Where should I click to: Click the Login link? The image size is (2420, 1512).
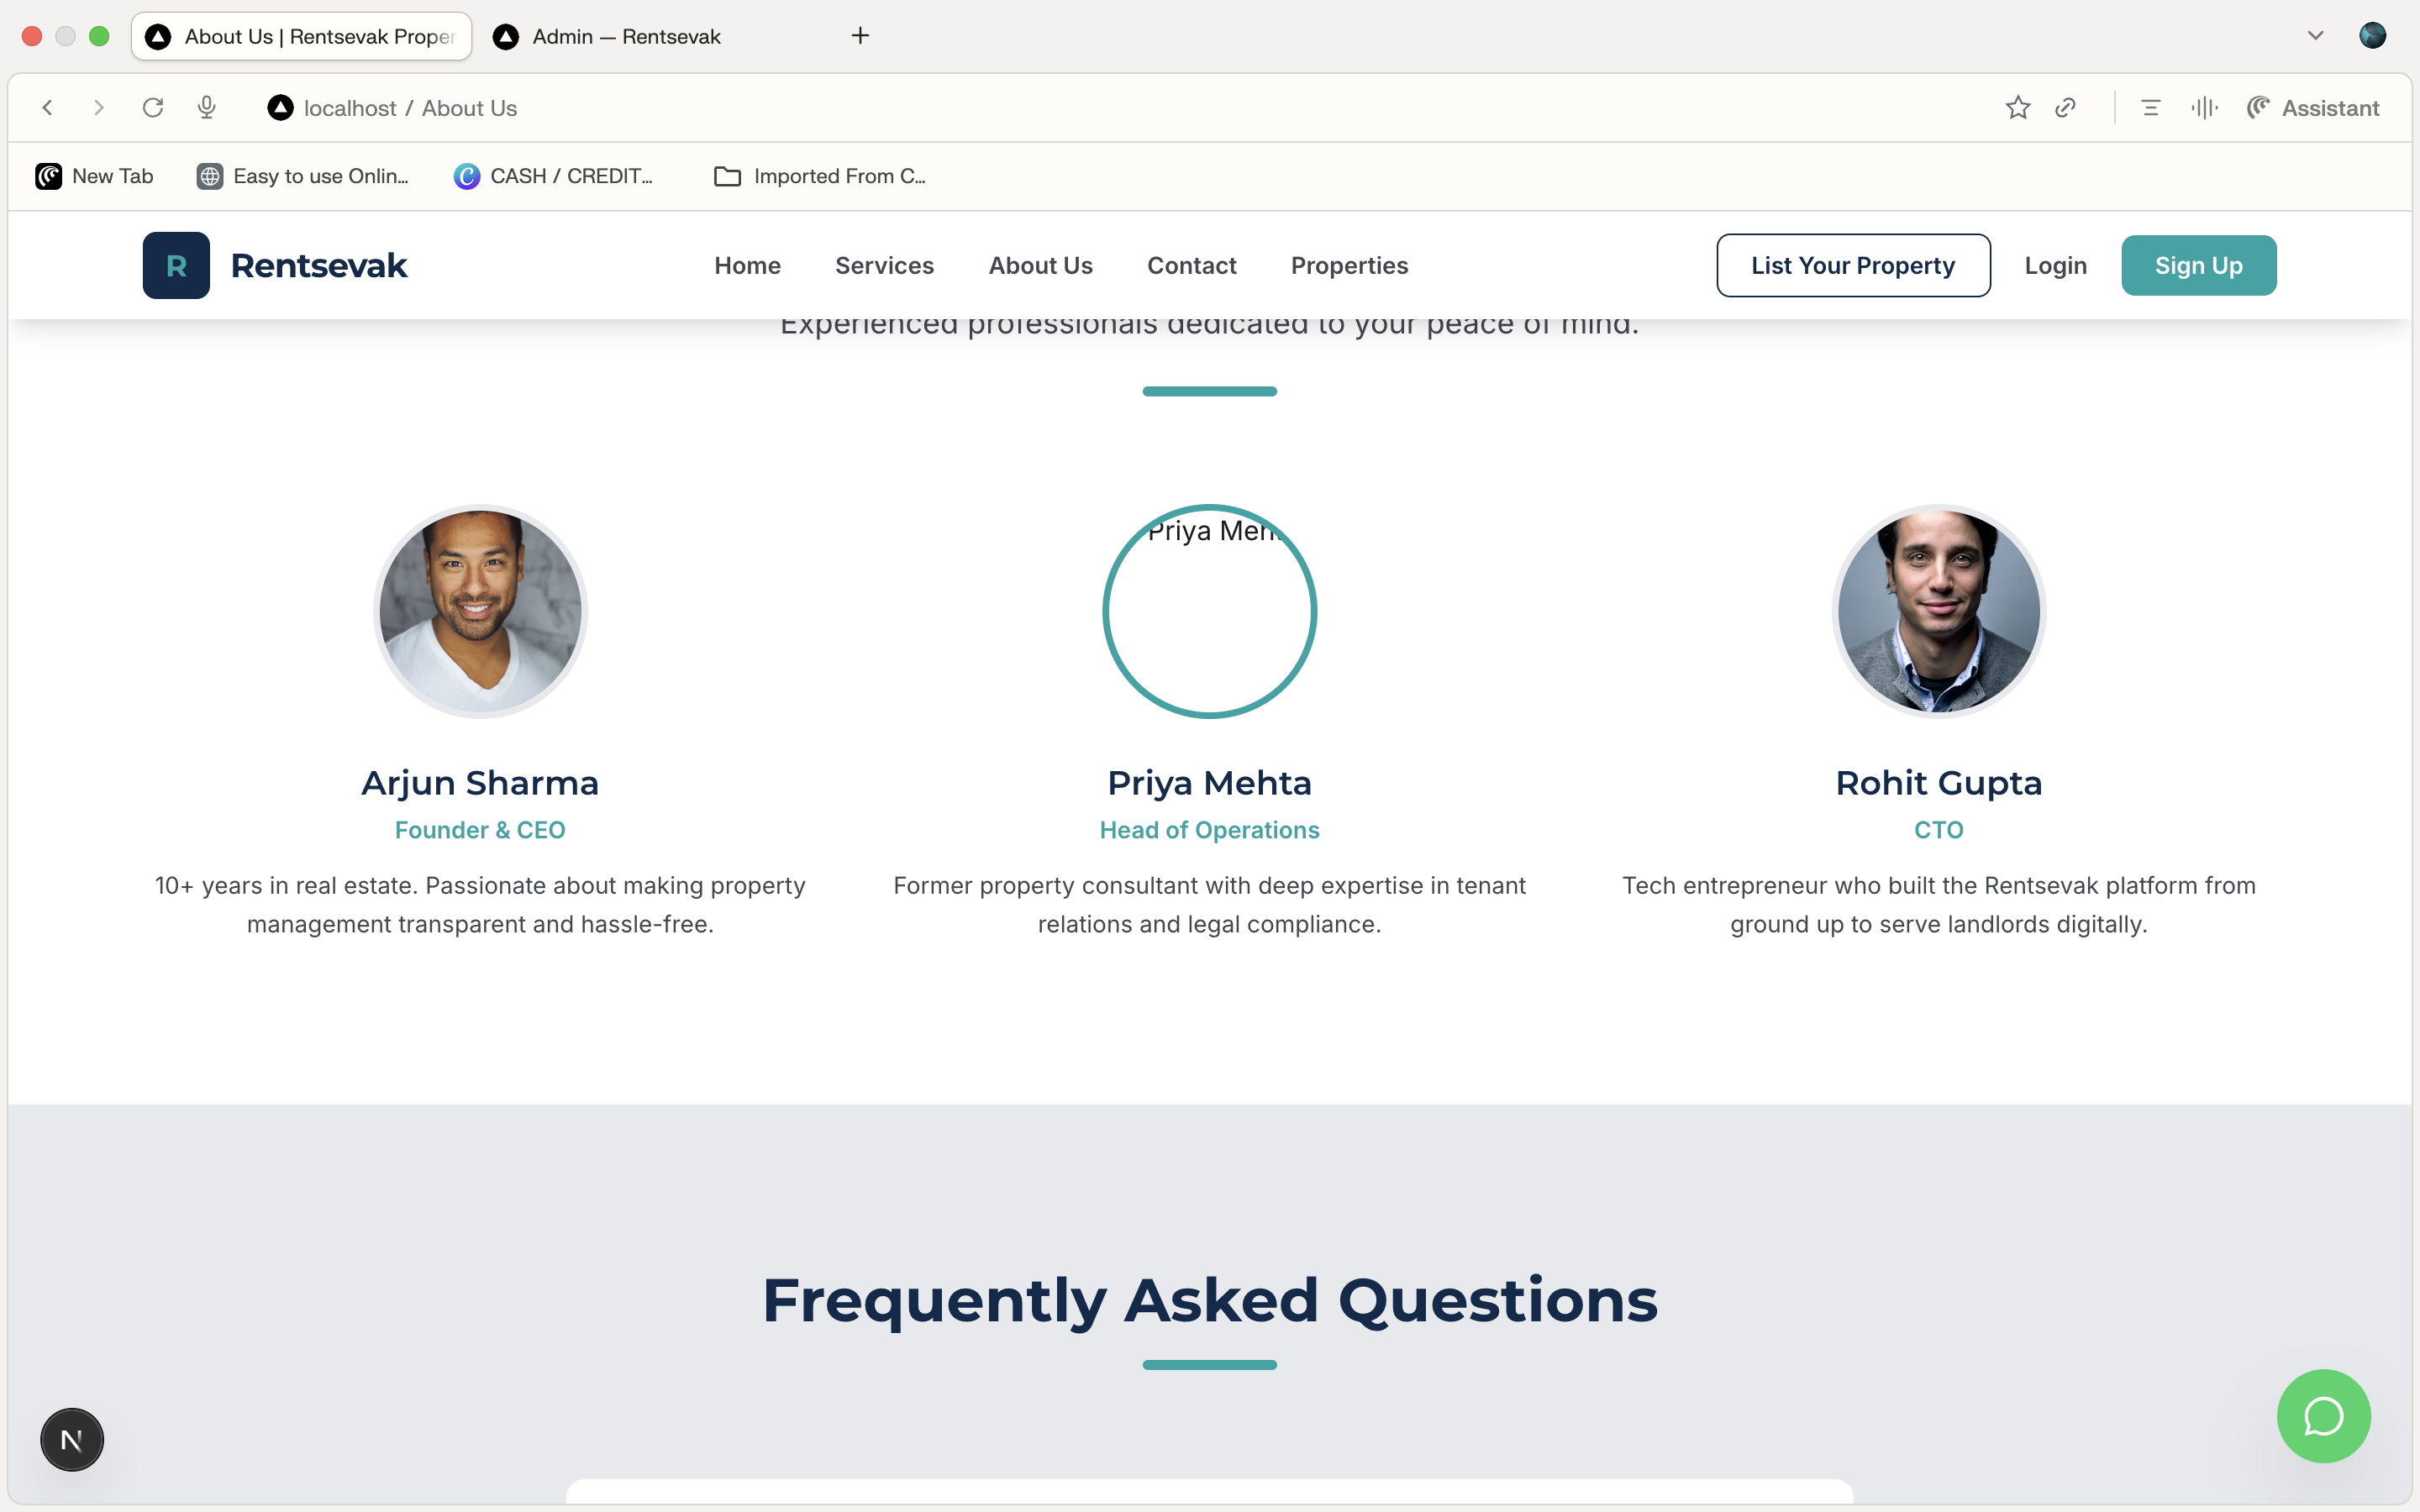tap(2055, 265)
